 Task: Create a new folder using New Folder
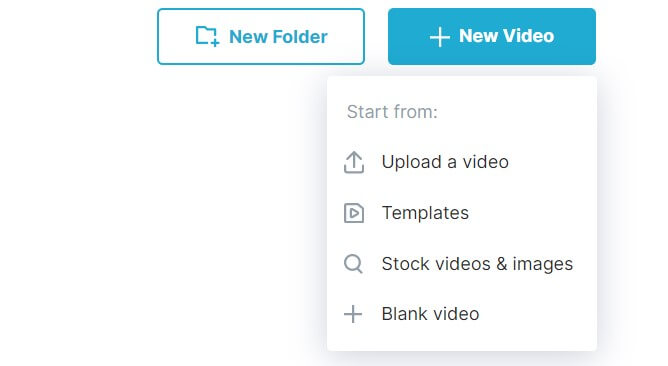[261, 37]
